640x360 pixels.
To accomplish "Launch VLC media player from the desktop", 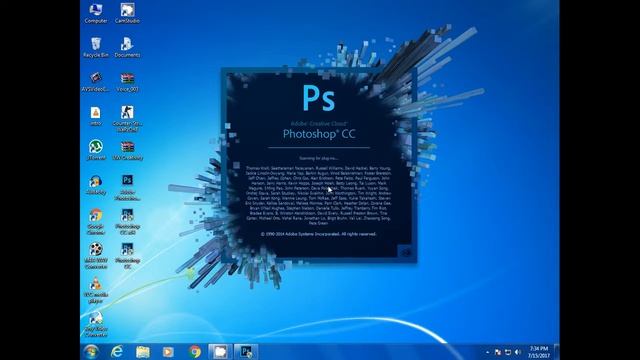I will (x=96, y=290).
